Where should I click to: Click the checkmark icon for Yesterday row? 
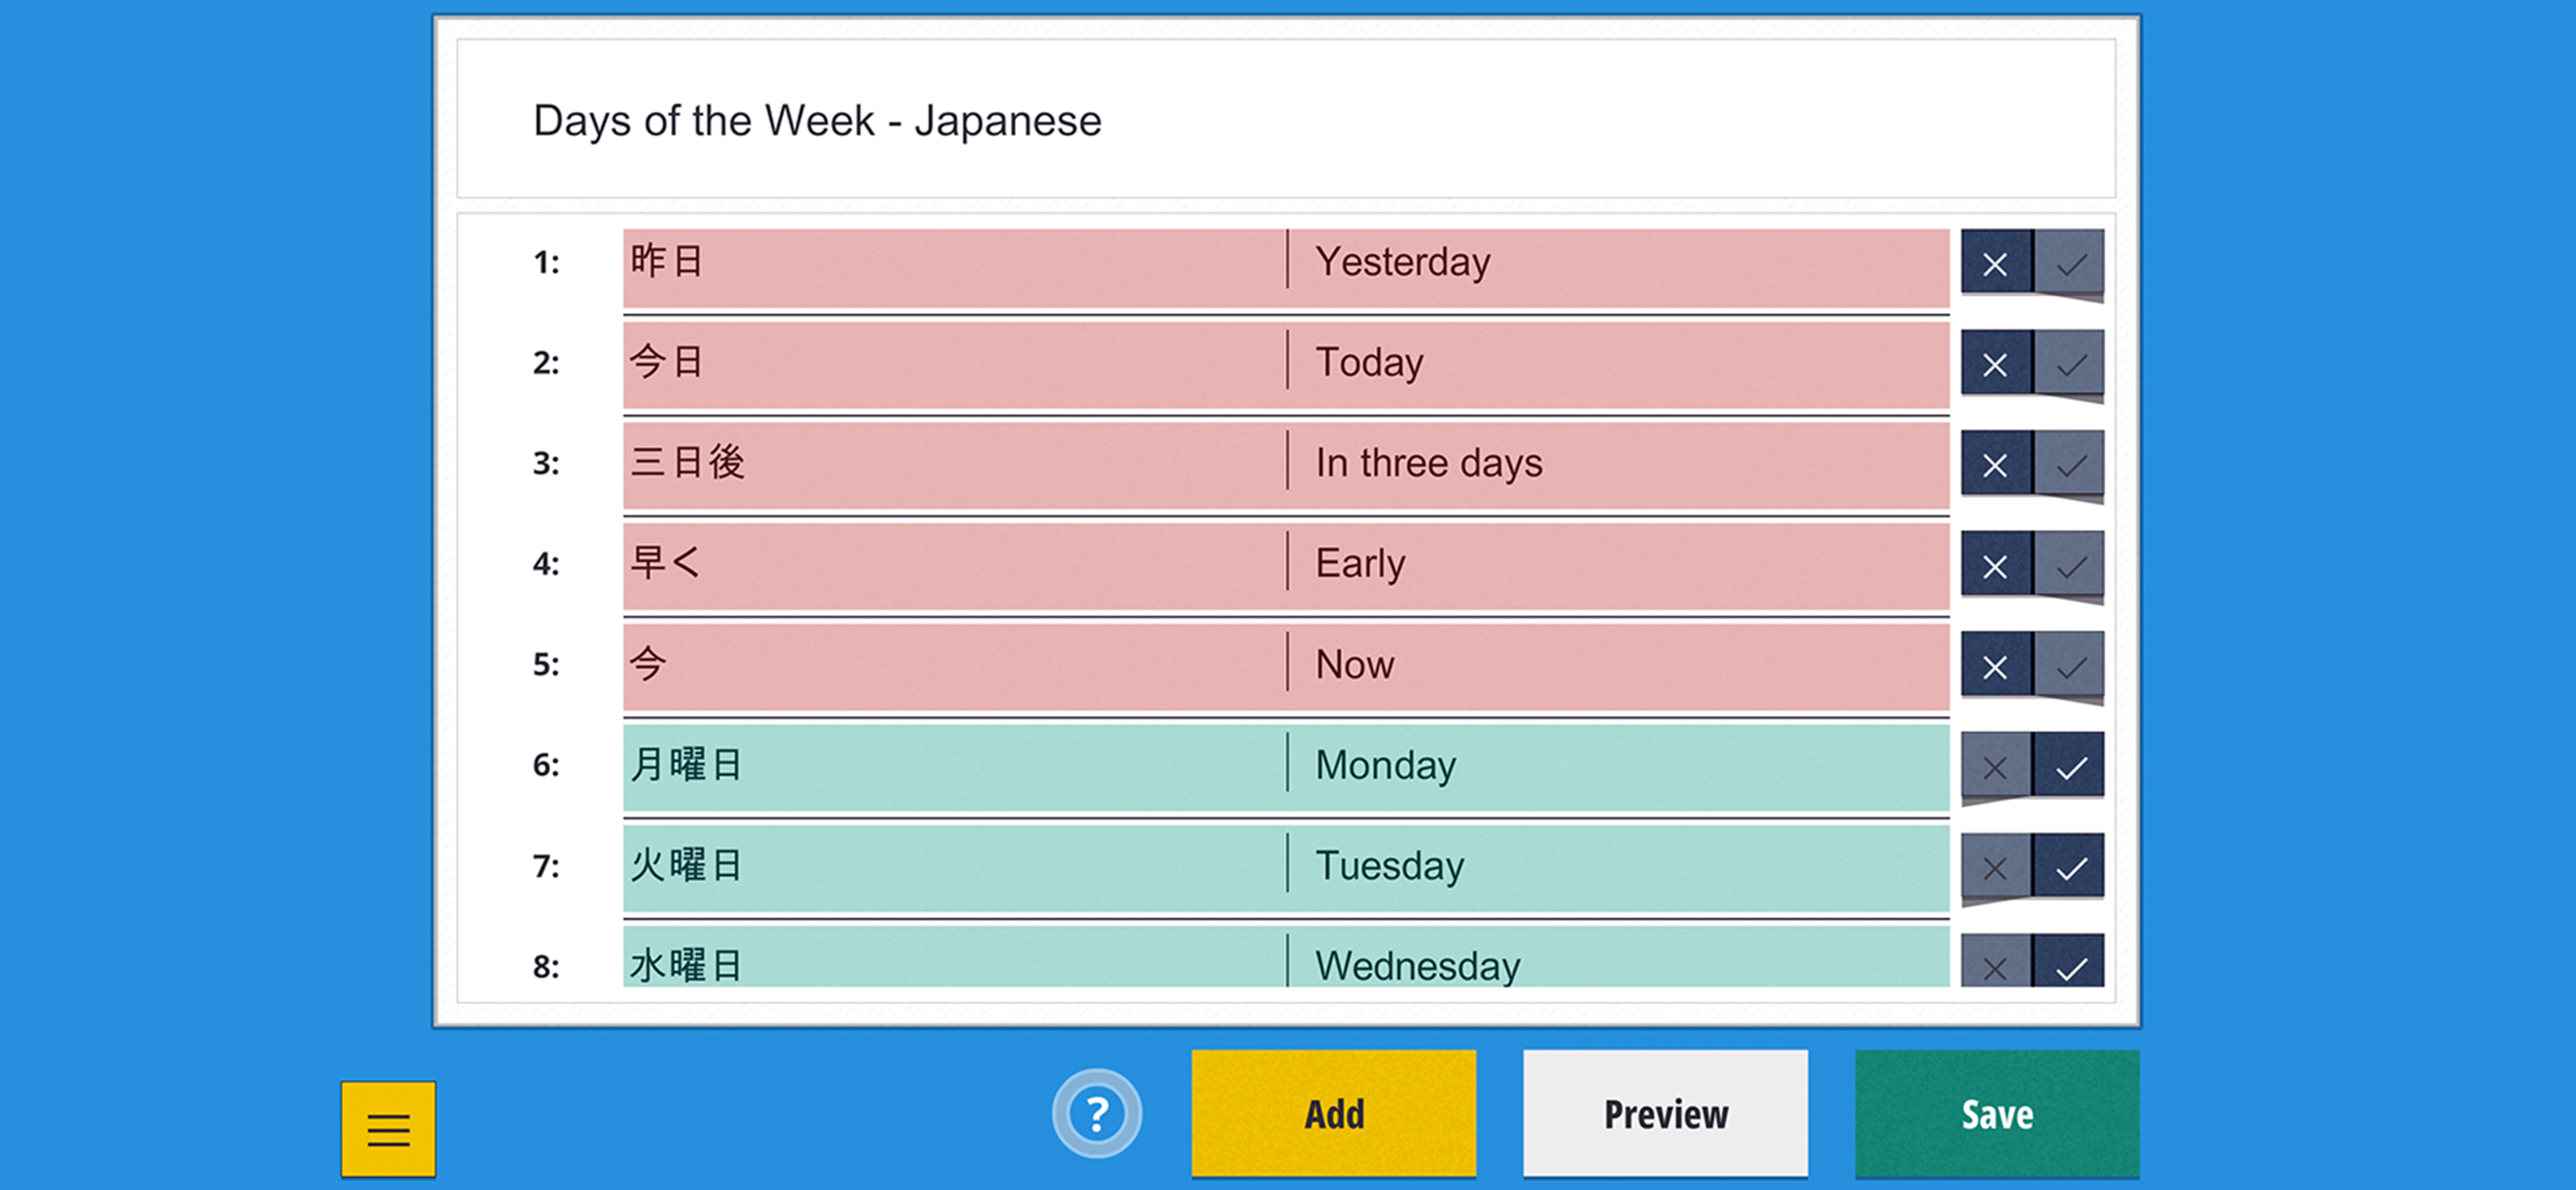point(2069,264)
